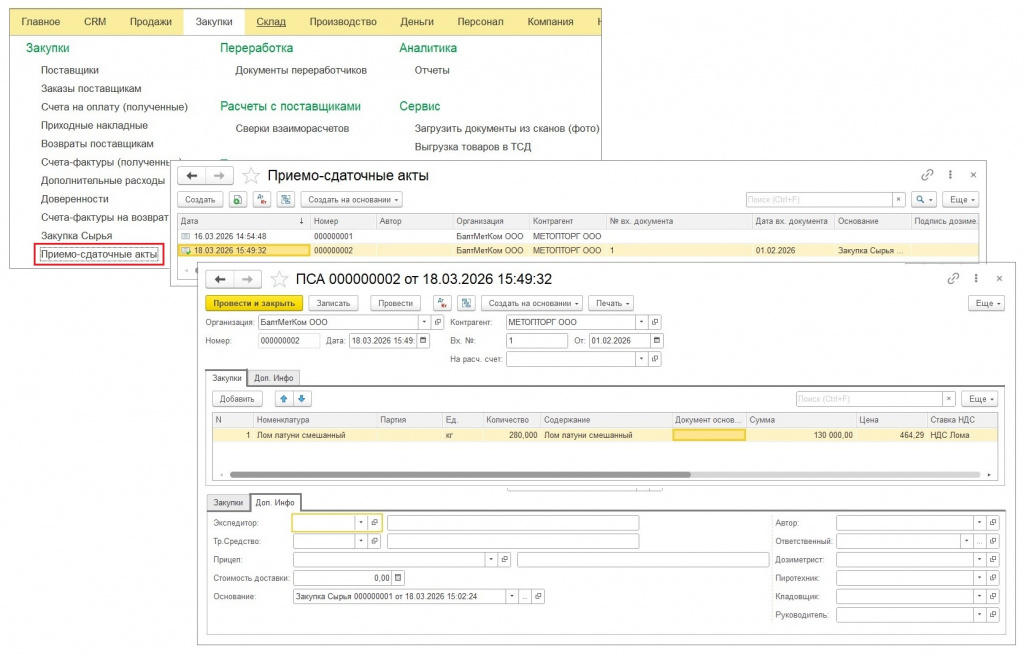1024x655 pixels.
Task: Favorite the Приемо-сдаточные акты list star
Action: click(x=251, y=175)
